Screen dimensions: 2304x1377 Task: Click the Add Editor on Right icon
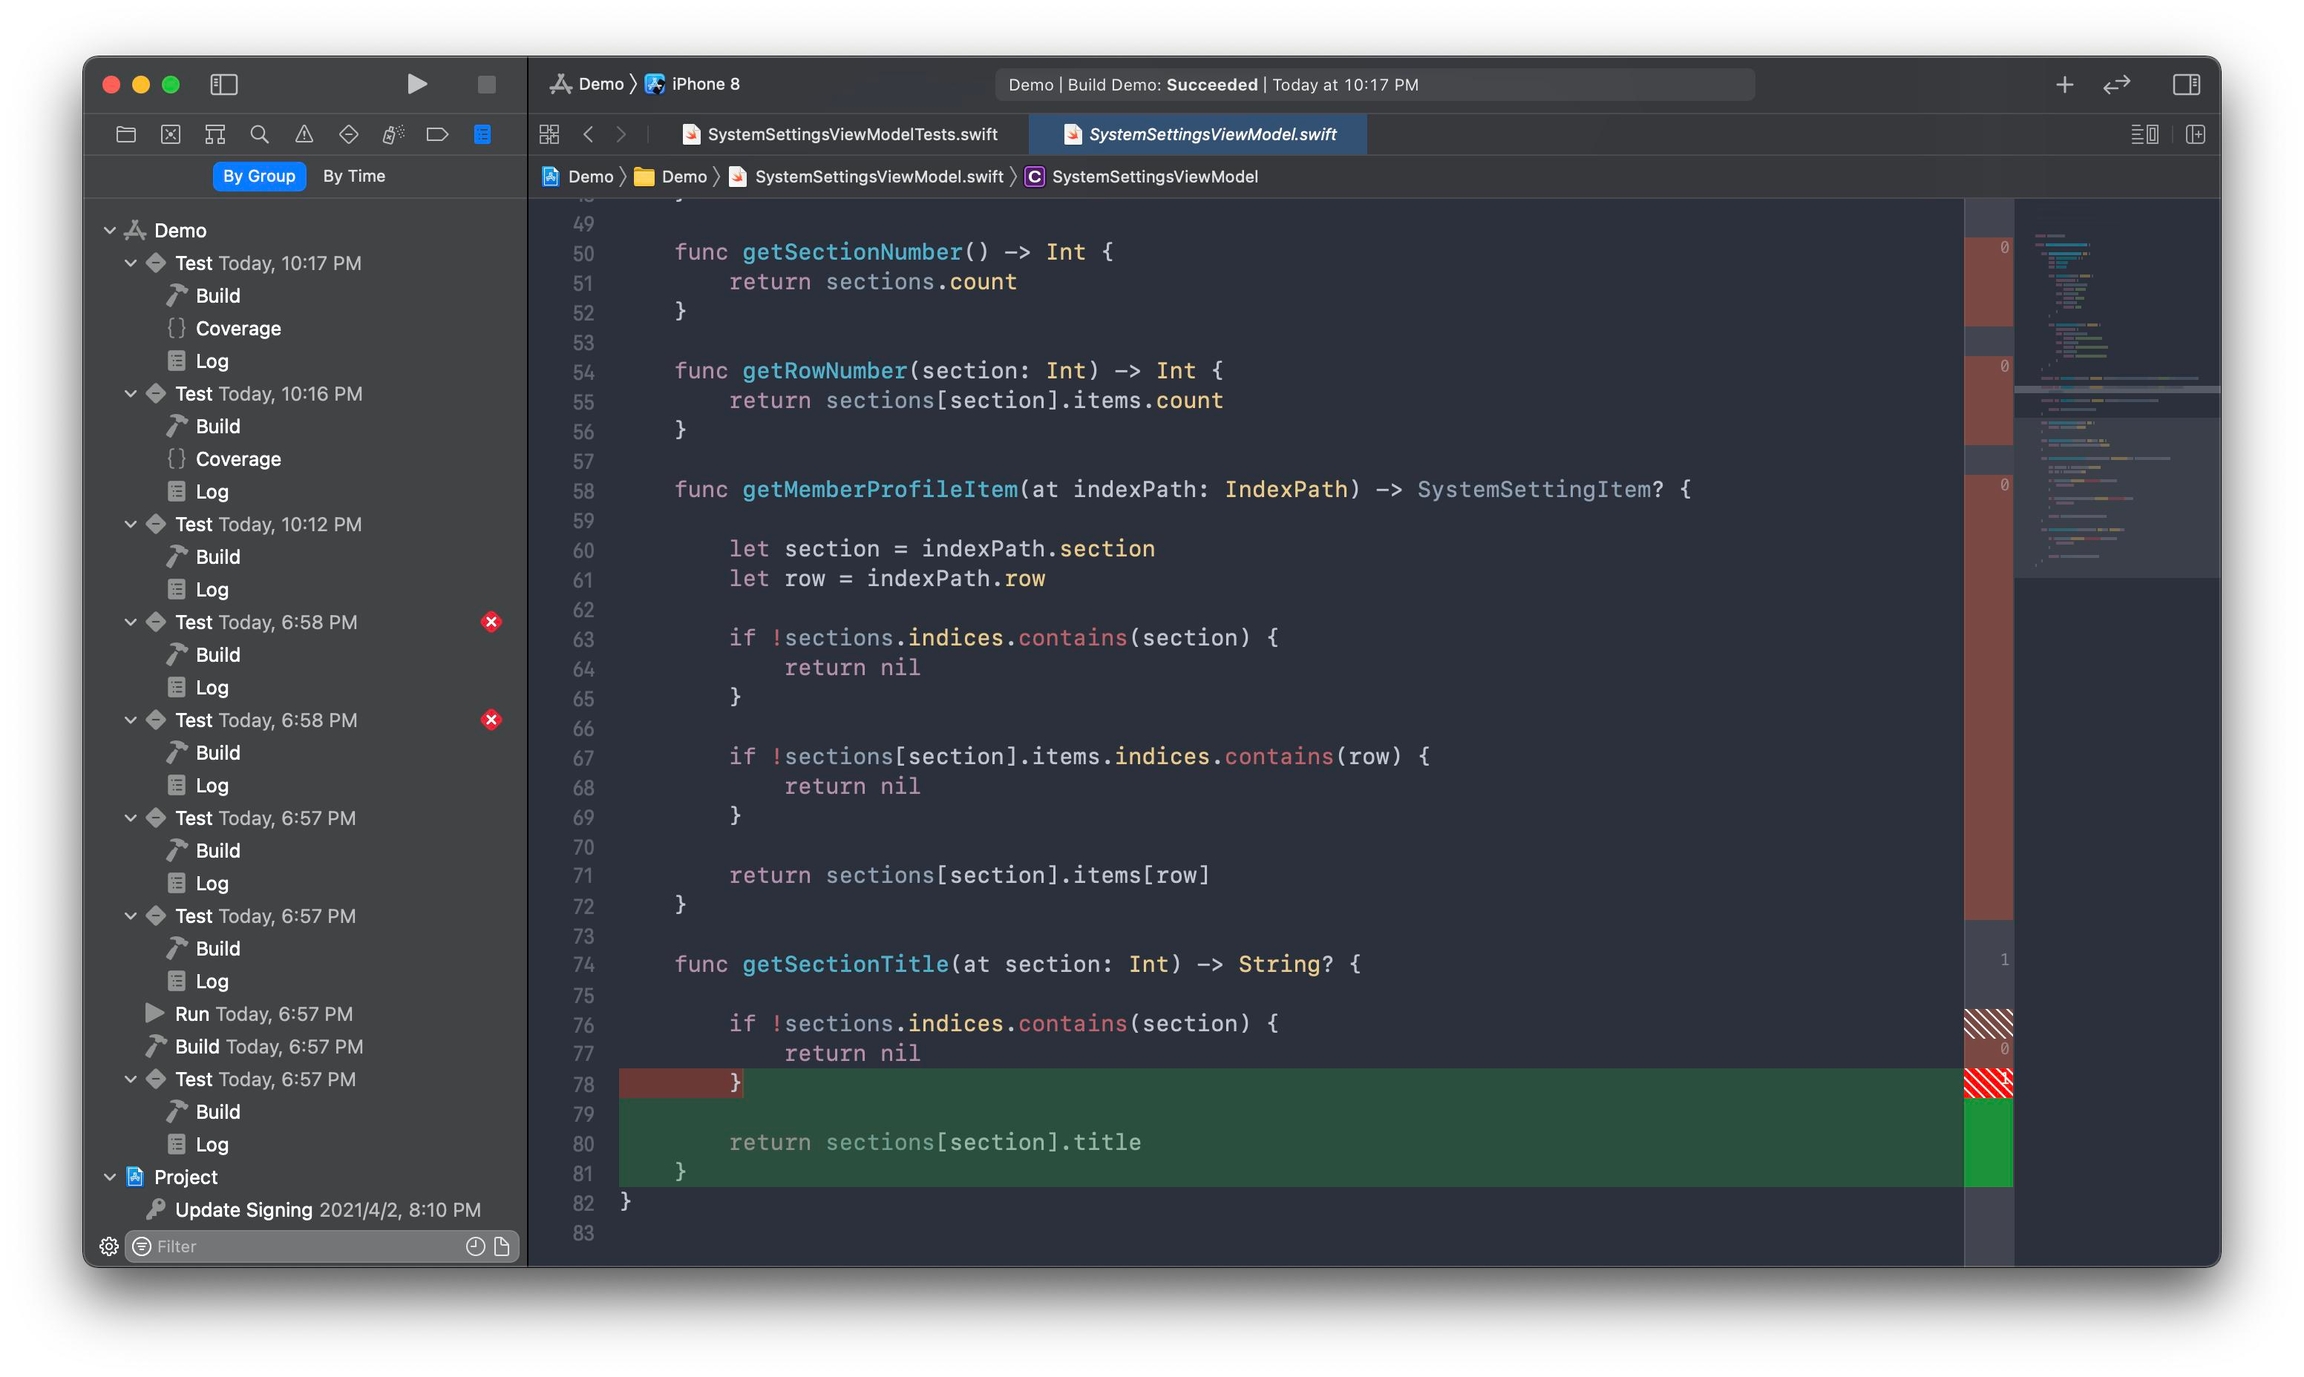[x=2196, y=134]
